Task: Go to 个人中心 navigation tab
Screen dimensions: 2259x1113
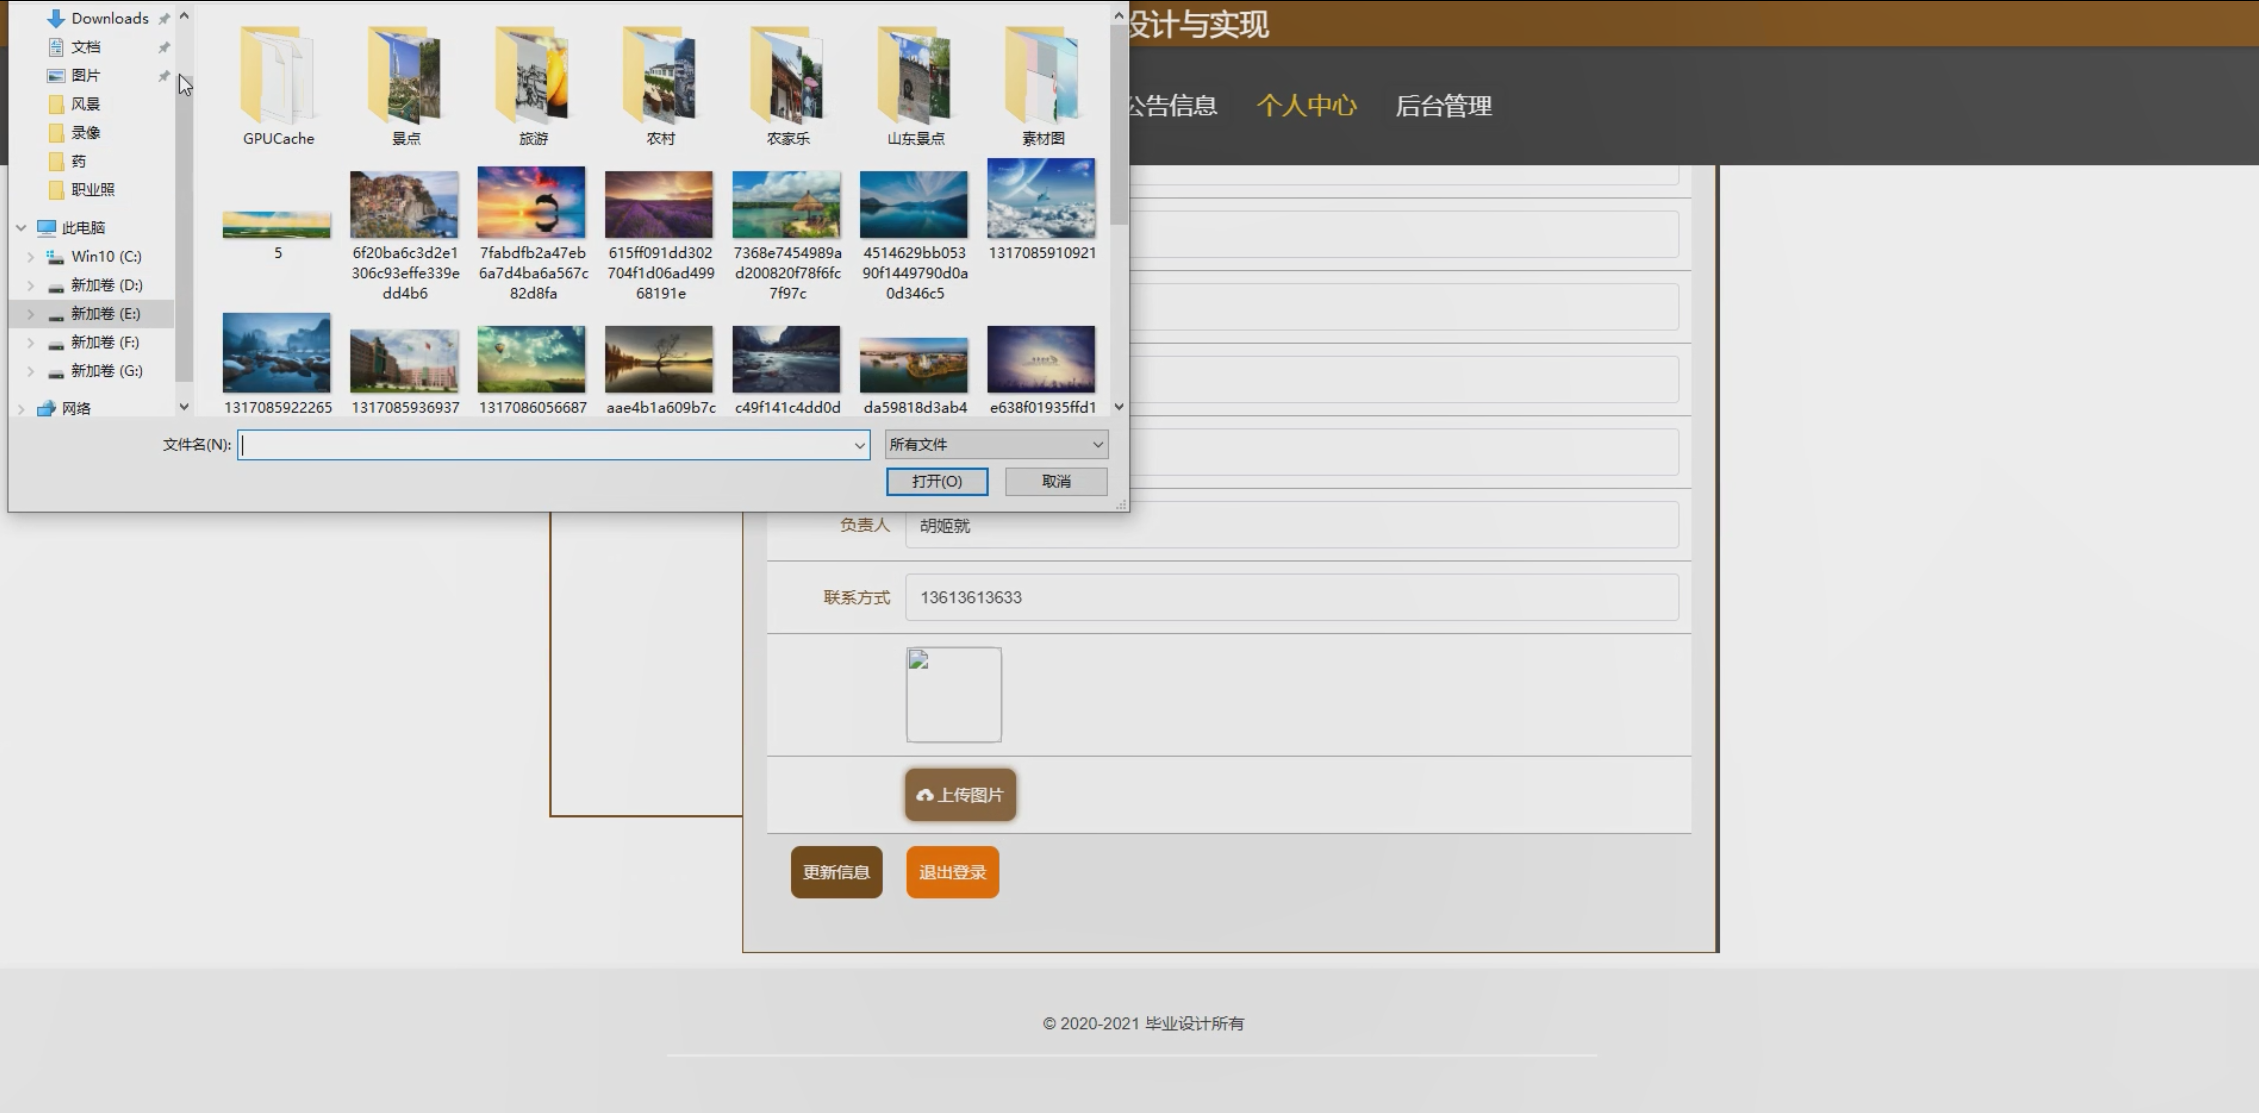Action: 1306,106
